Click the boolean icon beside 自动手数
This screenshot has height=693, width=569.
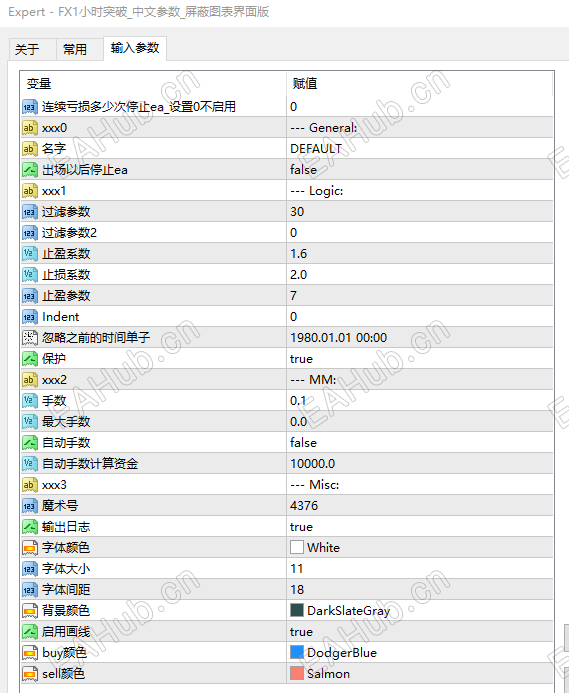[30, 443]
